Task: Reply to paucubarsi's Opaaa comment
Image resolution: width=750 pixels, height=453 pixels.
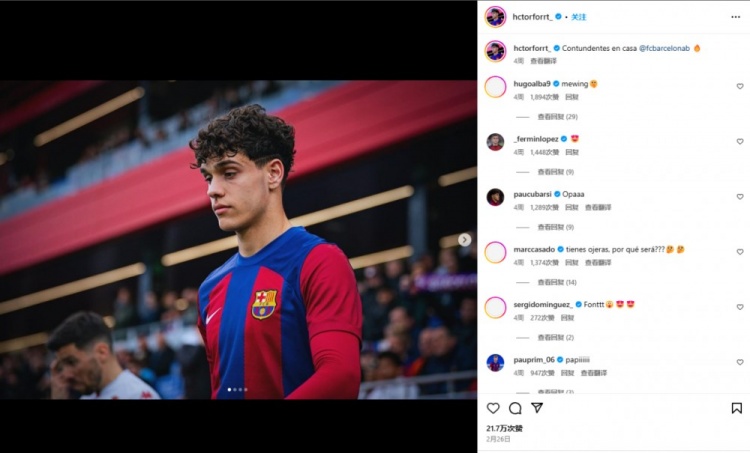Action: [571, 207]
